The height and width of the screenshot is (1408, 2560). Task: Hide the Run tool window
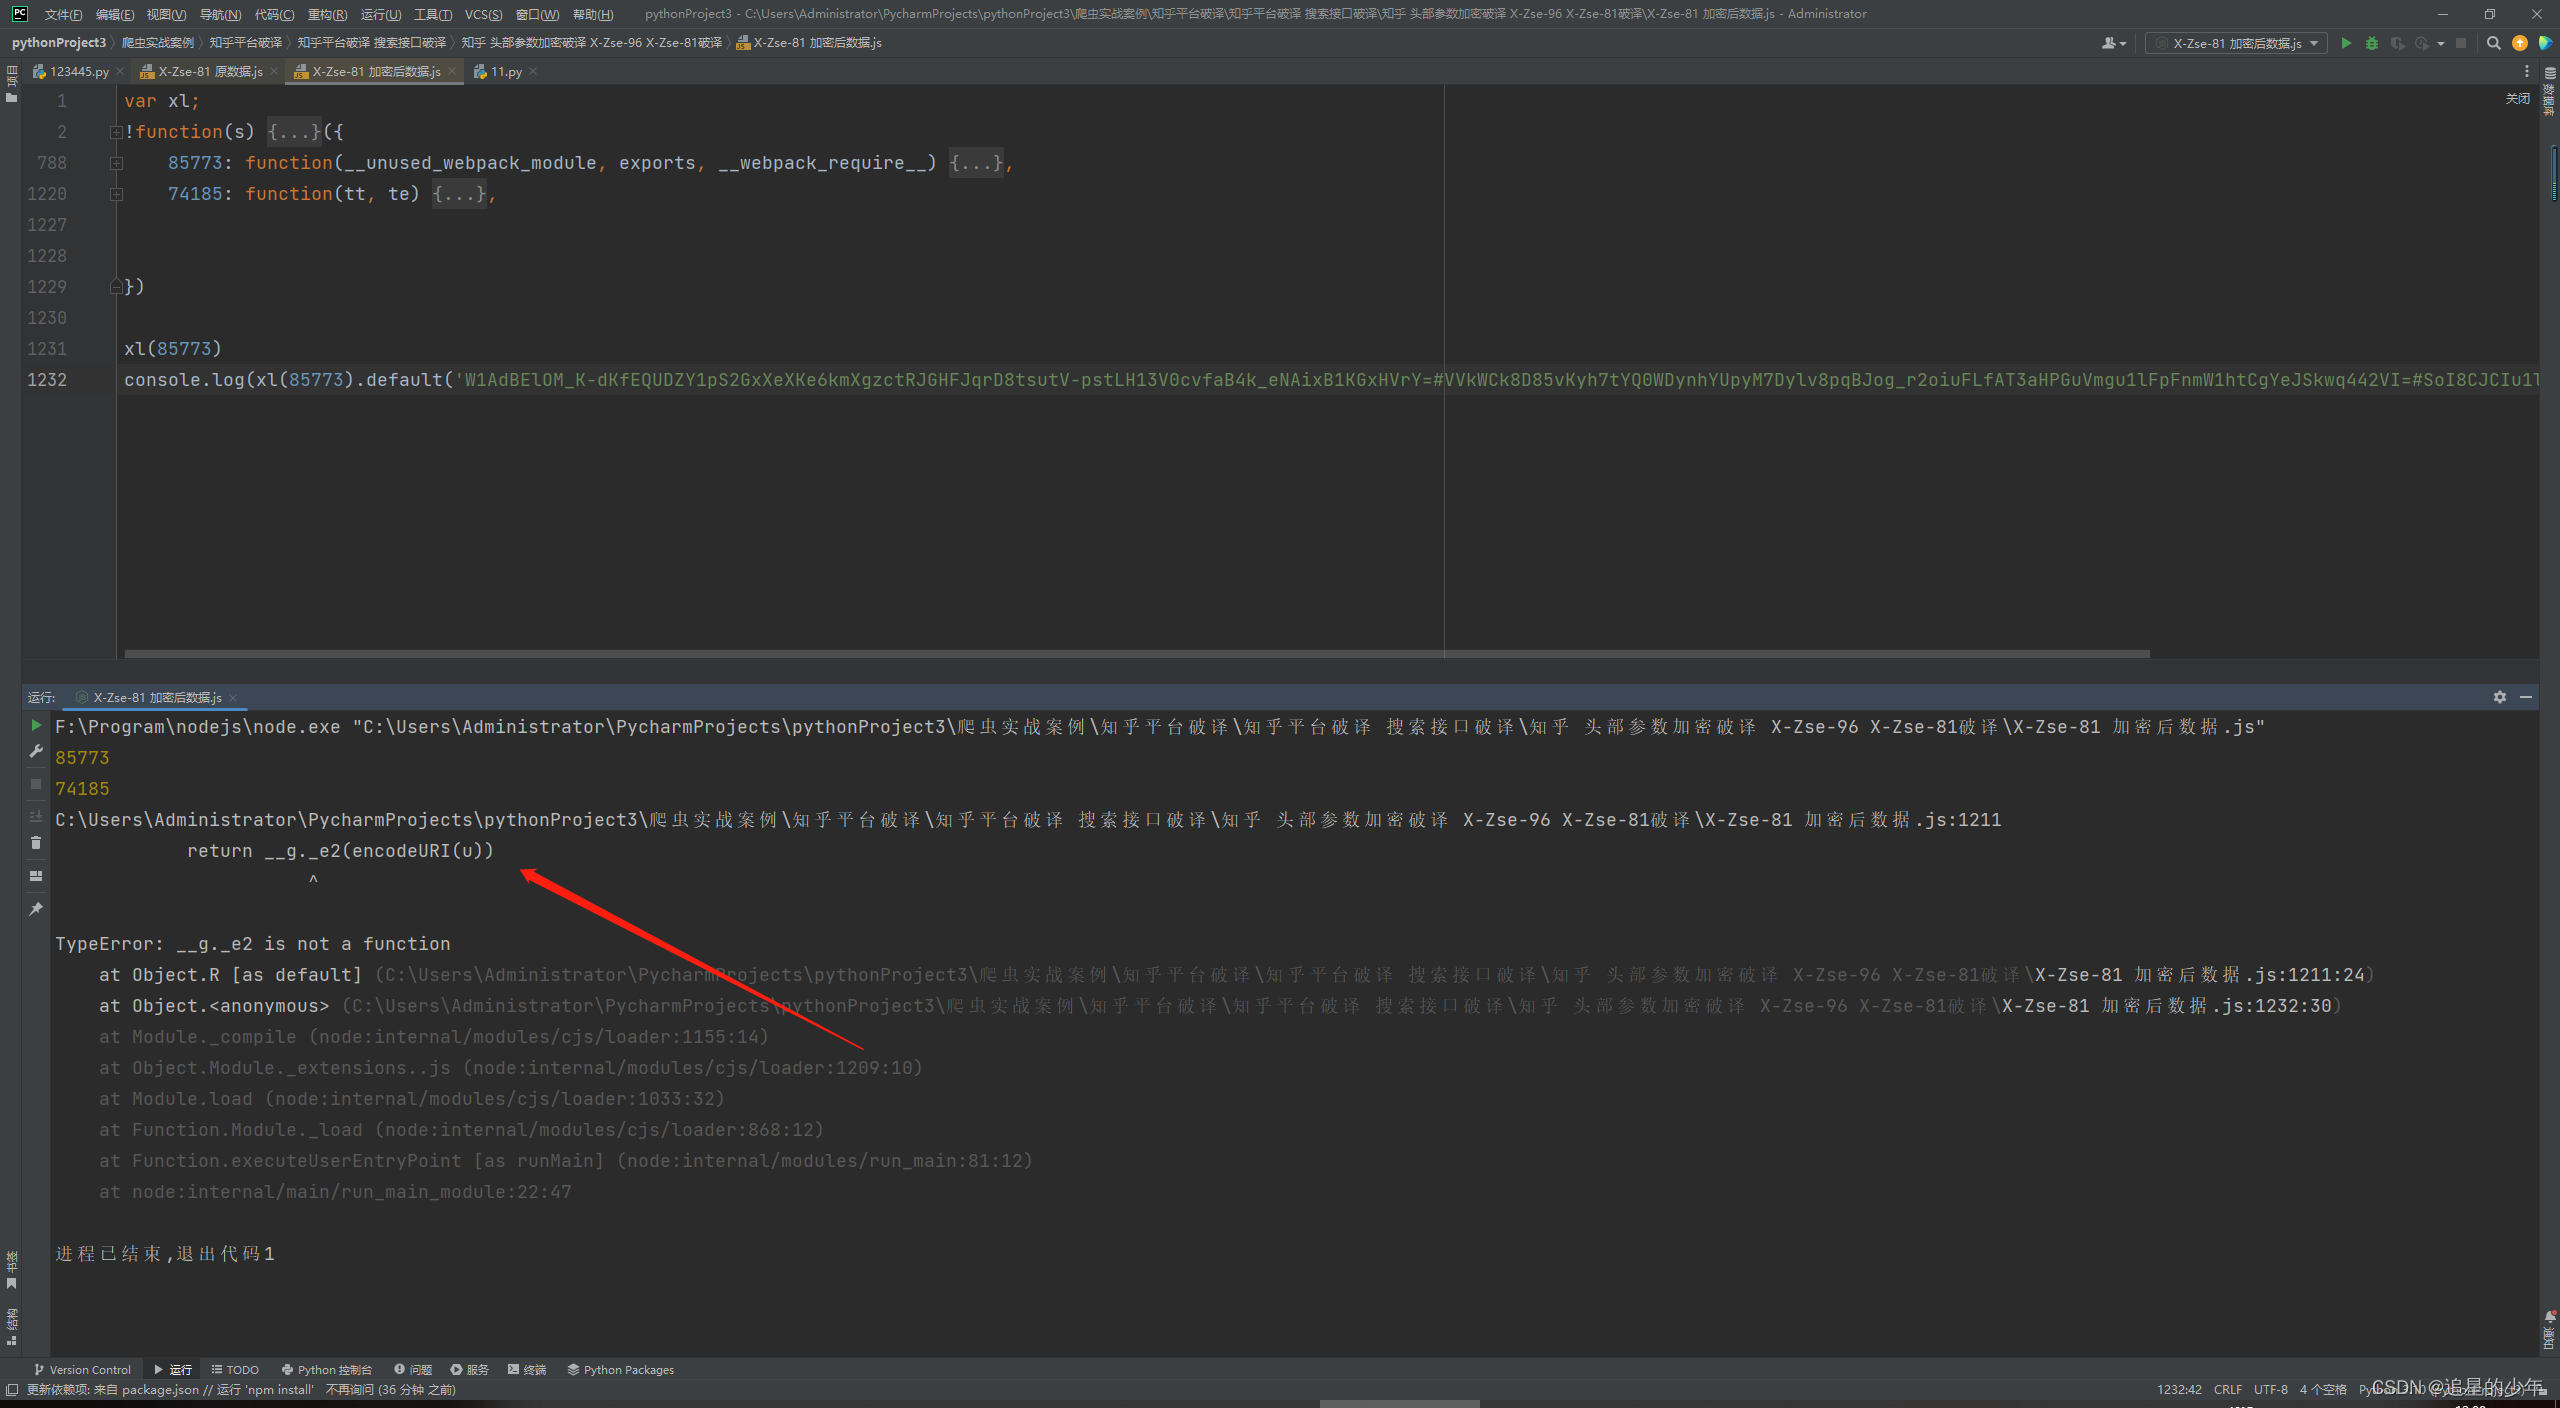pos(2526,697)
